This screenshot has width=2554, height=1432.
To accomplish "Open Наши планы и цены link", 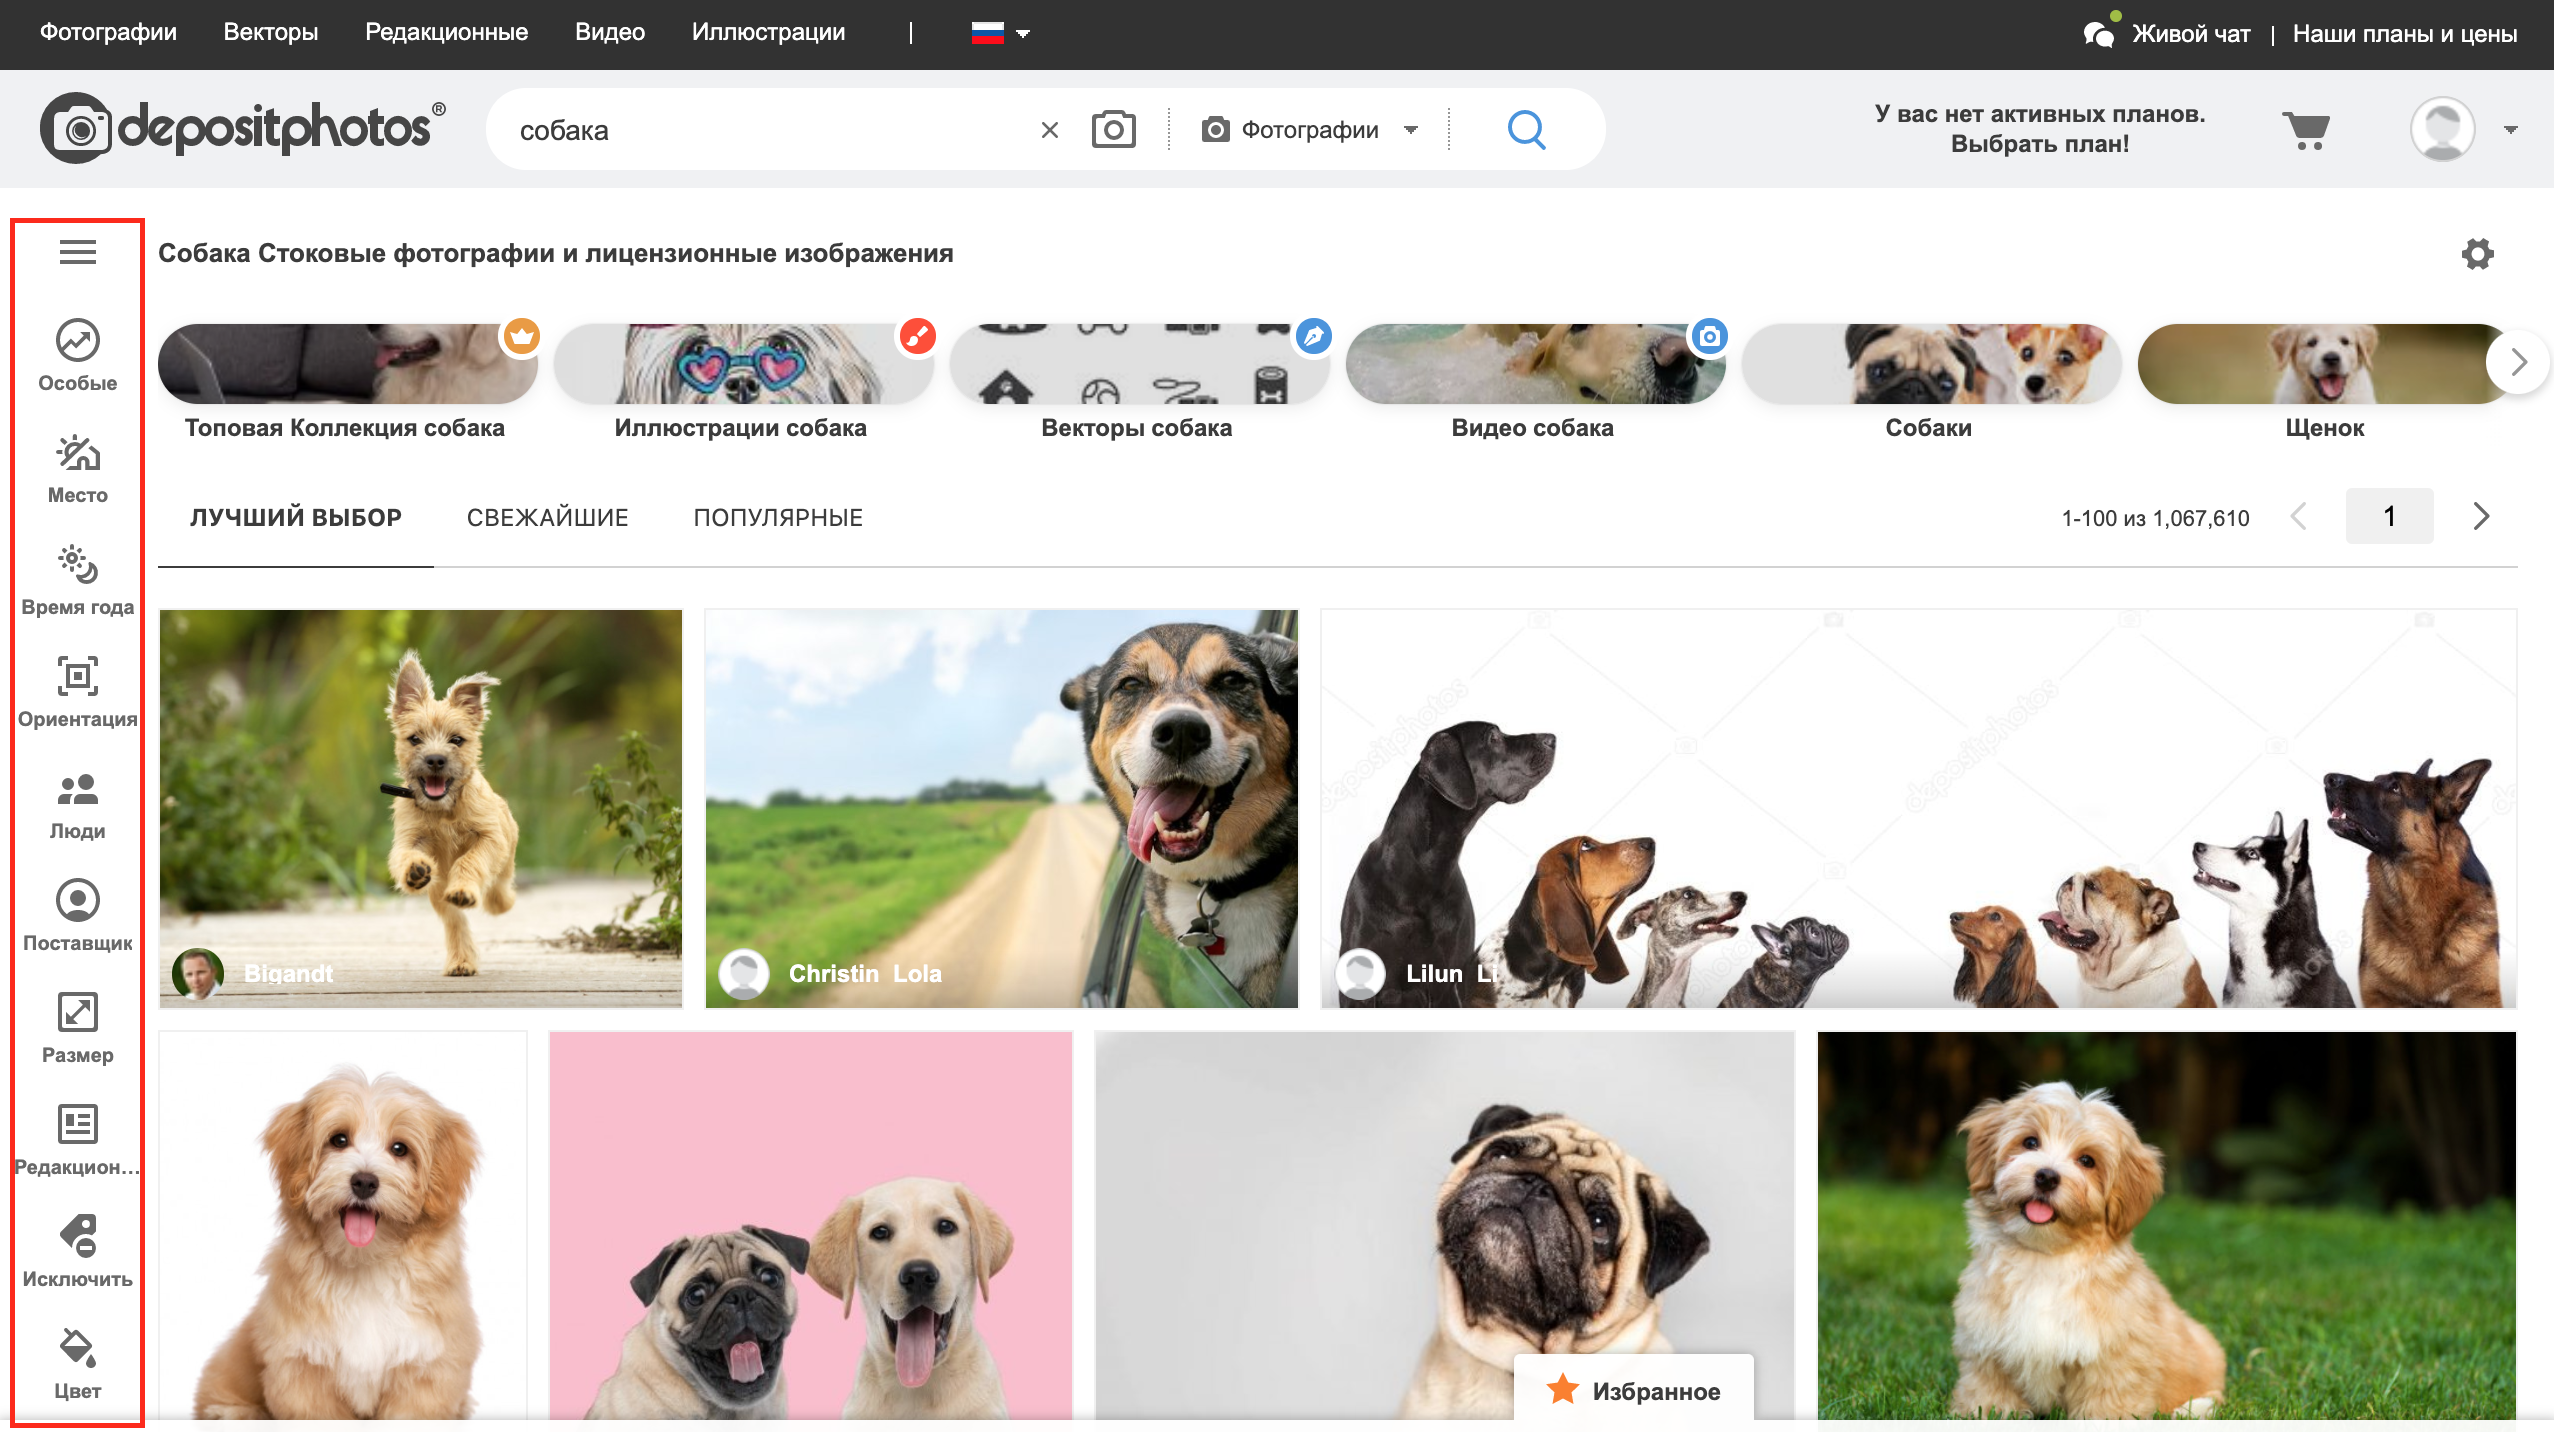I will [2405, 33].
